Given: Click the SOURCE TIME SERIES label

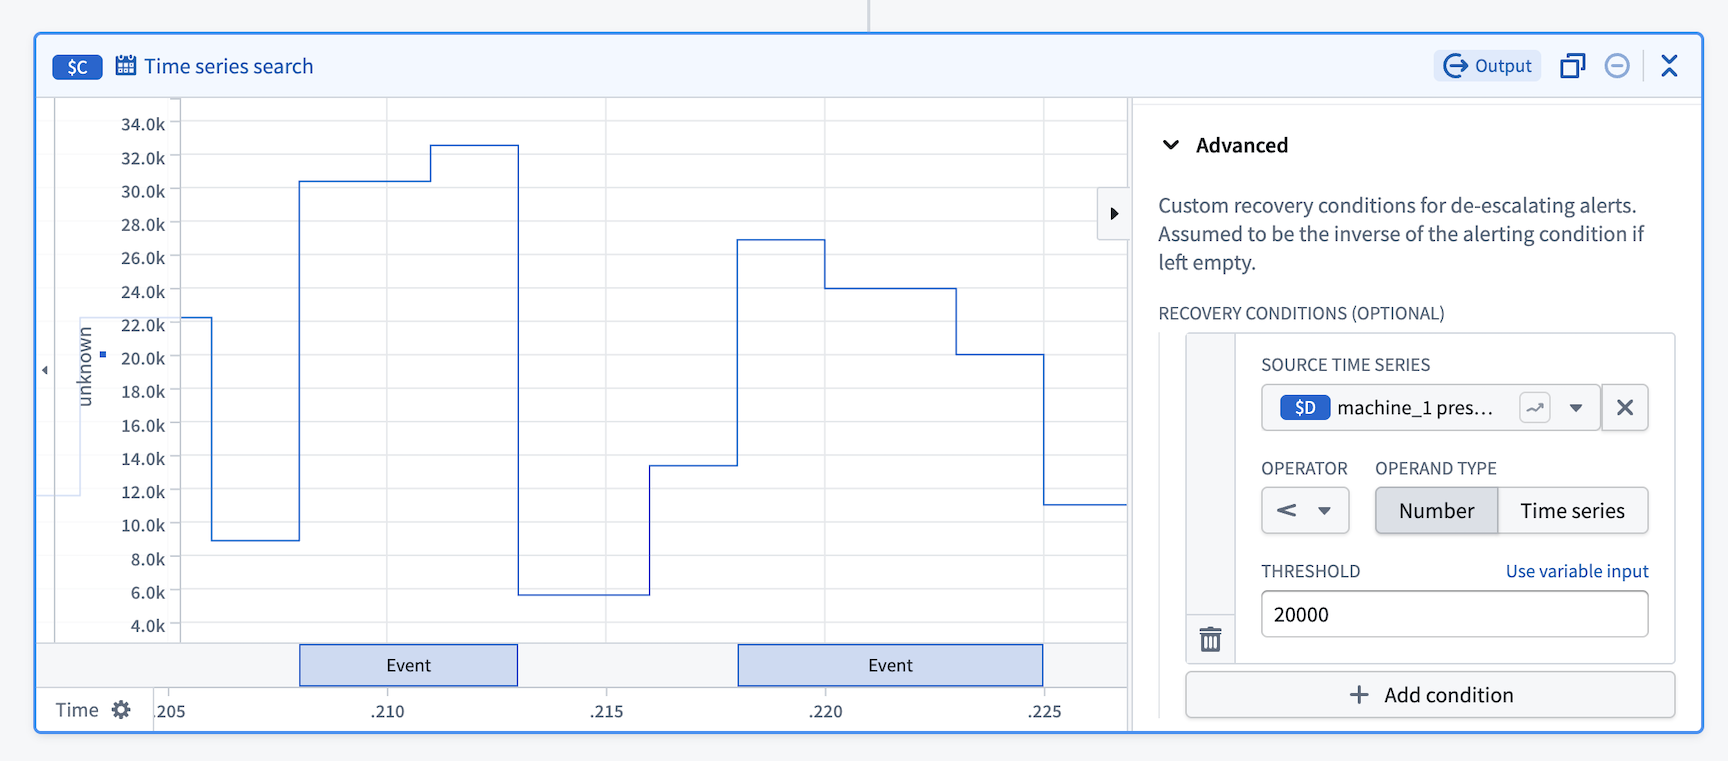Looking at the screenshot, I should (1345, 365).
